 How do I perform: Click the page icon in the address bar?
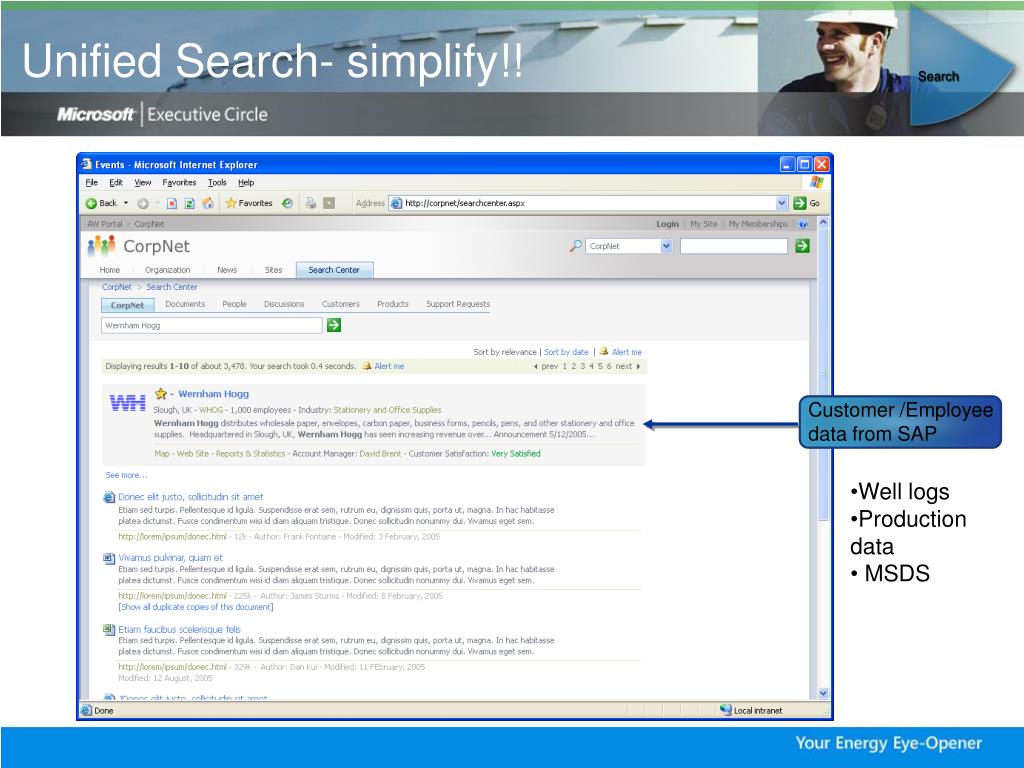pos(396,203)
